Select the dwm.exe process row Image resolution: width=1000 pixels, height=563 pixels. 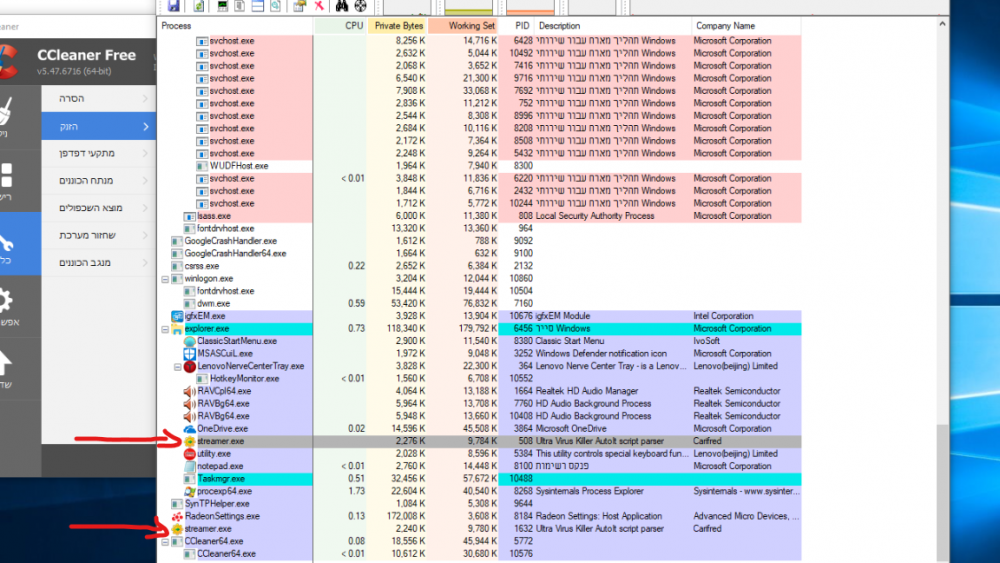[479, 304]
